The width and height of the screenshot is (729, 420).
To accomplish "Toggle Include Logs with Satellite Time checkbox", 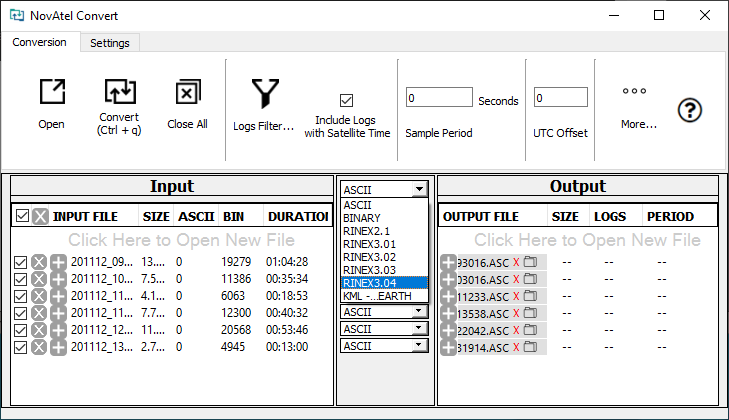I will 346,100.
